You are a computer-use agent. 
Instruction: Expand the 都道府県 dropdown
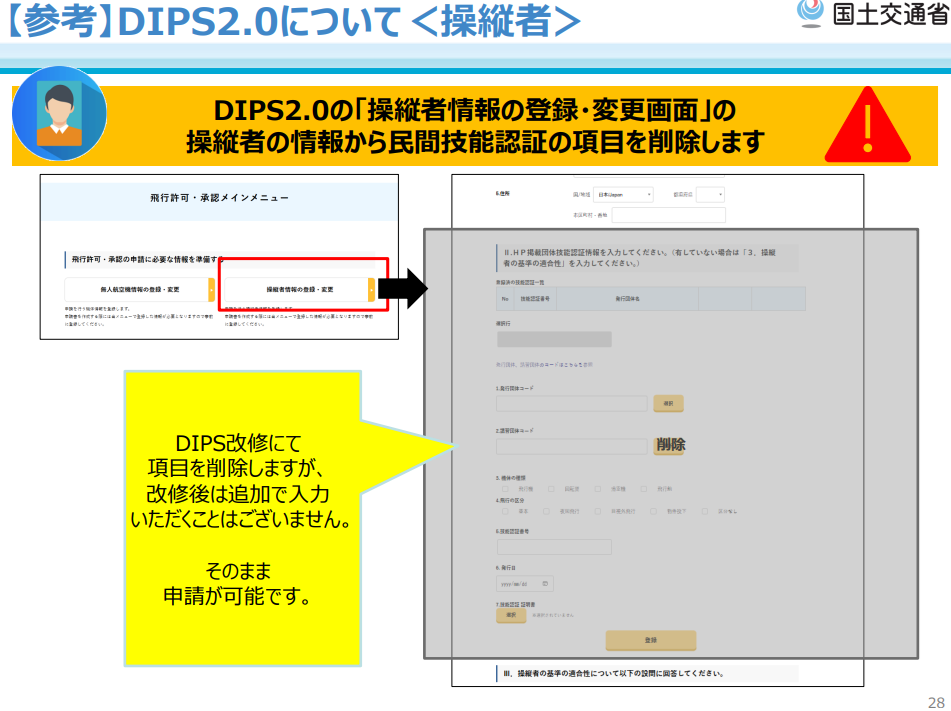pos(710,195)
